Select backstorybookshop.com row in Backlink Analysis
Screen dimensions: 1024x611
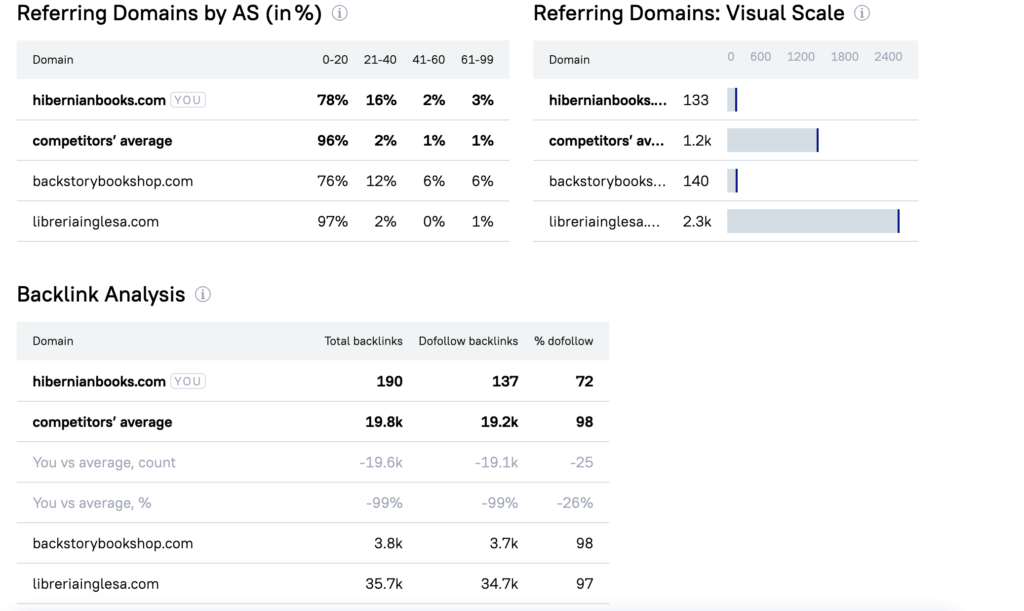tap(112, 543)
